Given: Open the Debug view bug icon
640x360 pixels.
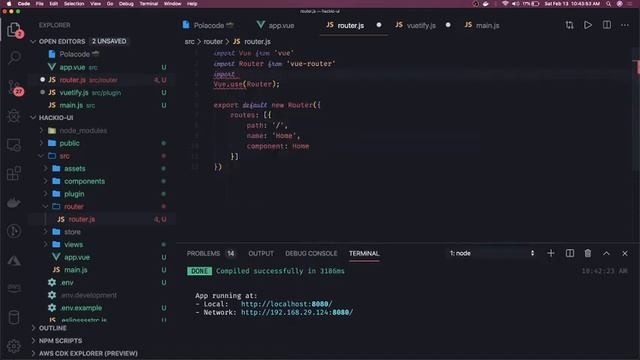Looking at the screenshot, I should tap(14, 116).
